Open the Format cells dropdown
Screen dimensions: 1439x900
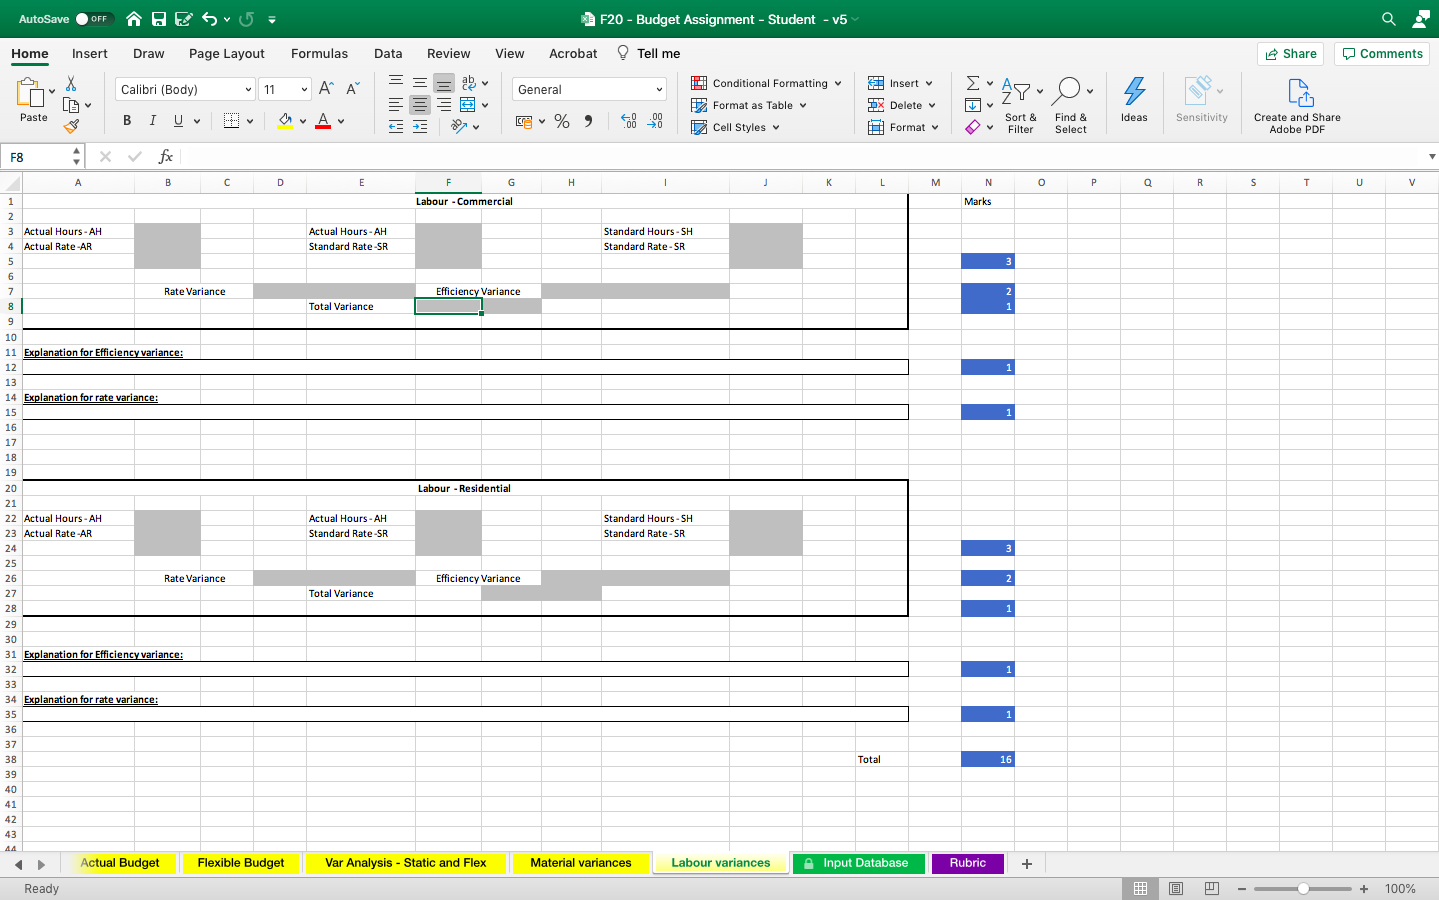point(903,127)
